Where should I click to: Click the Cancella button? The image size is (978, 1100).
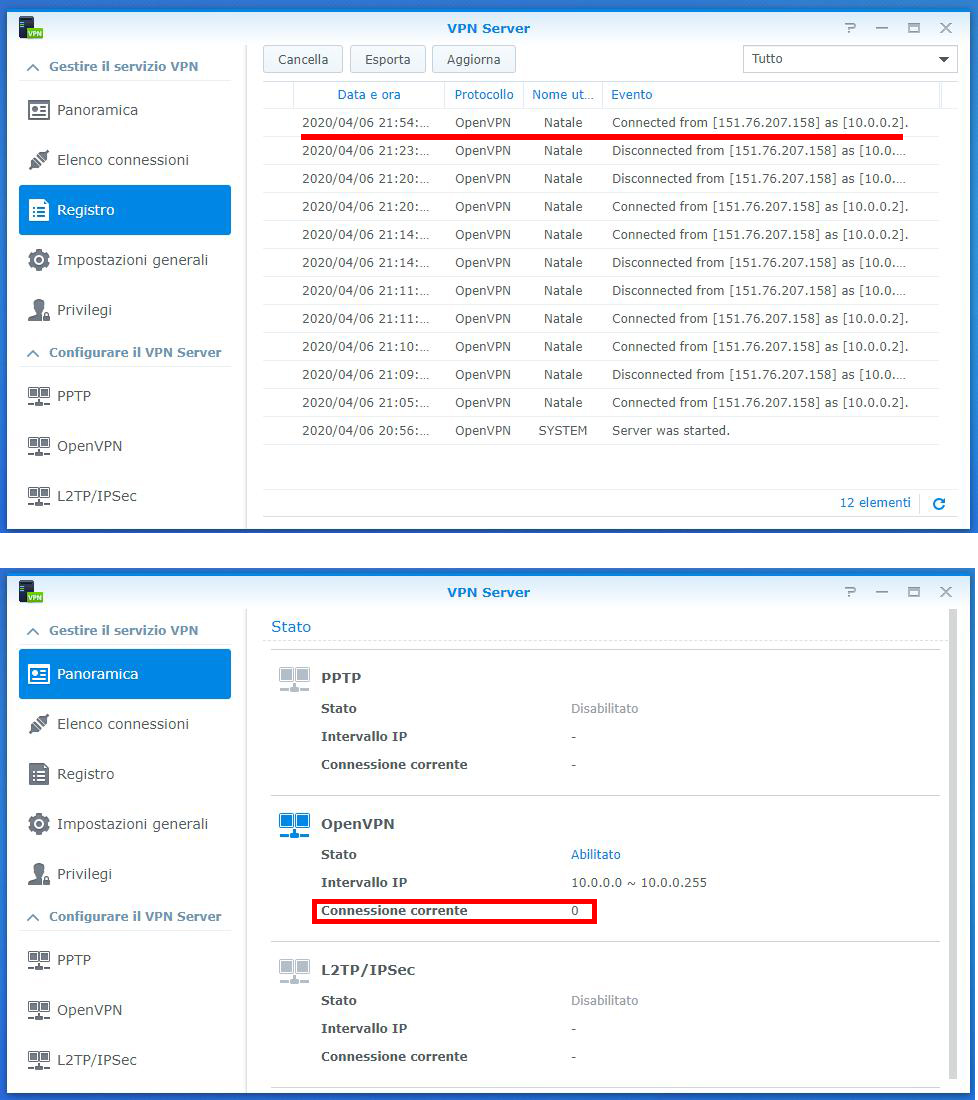302,60
